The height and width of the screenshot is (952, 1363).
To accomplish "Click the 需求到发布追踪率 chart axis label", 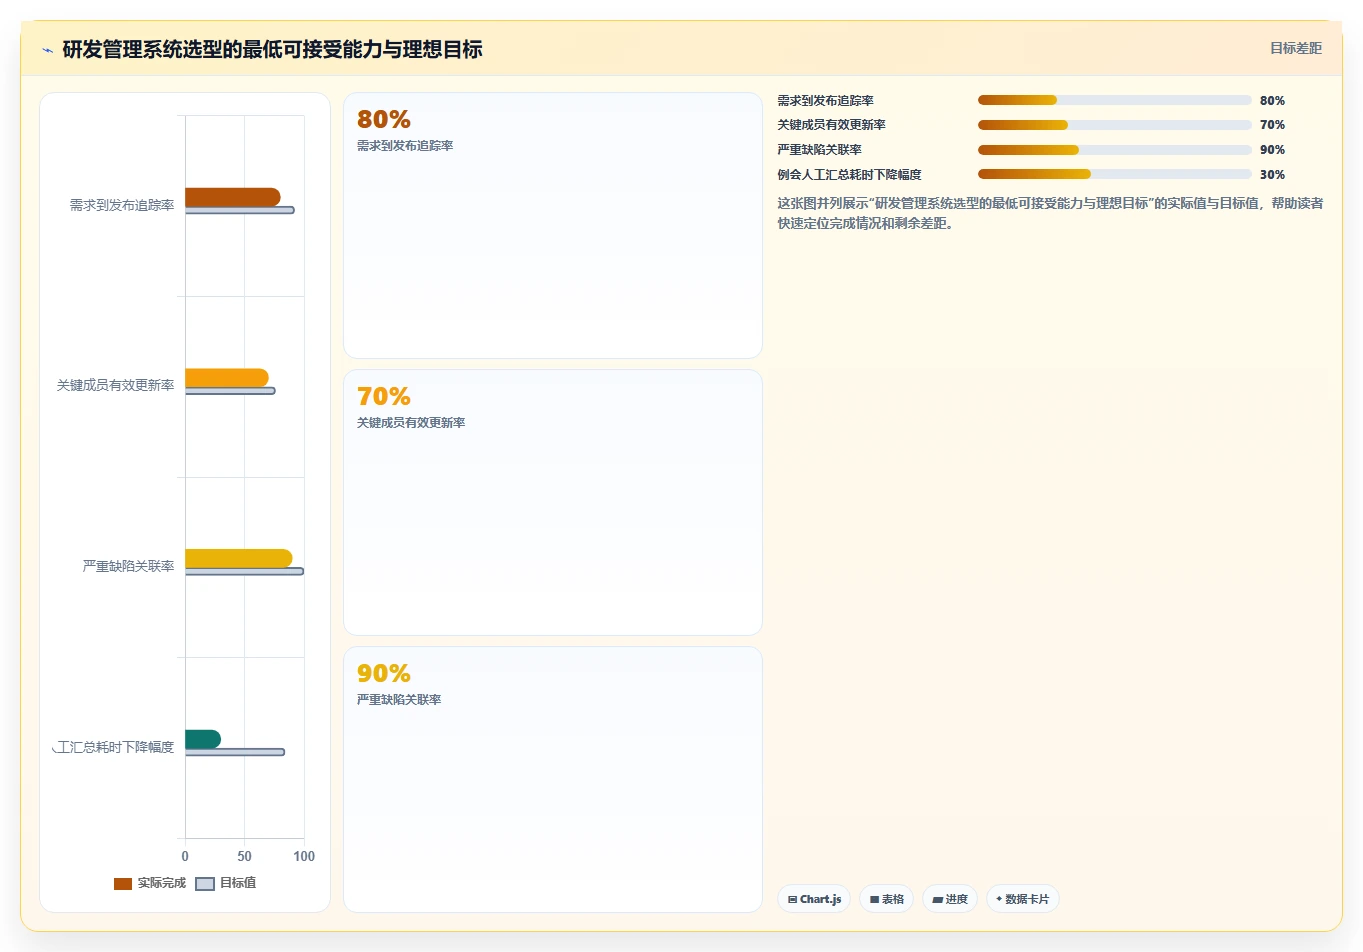I will point(122,205).
